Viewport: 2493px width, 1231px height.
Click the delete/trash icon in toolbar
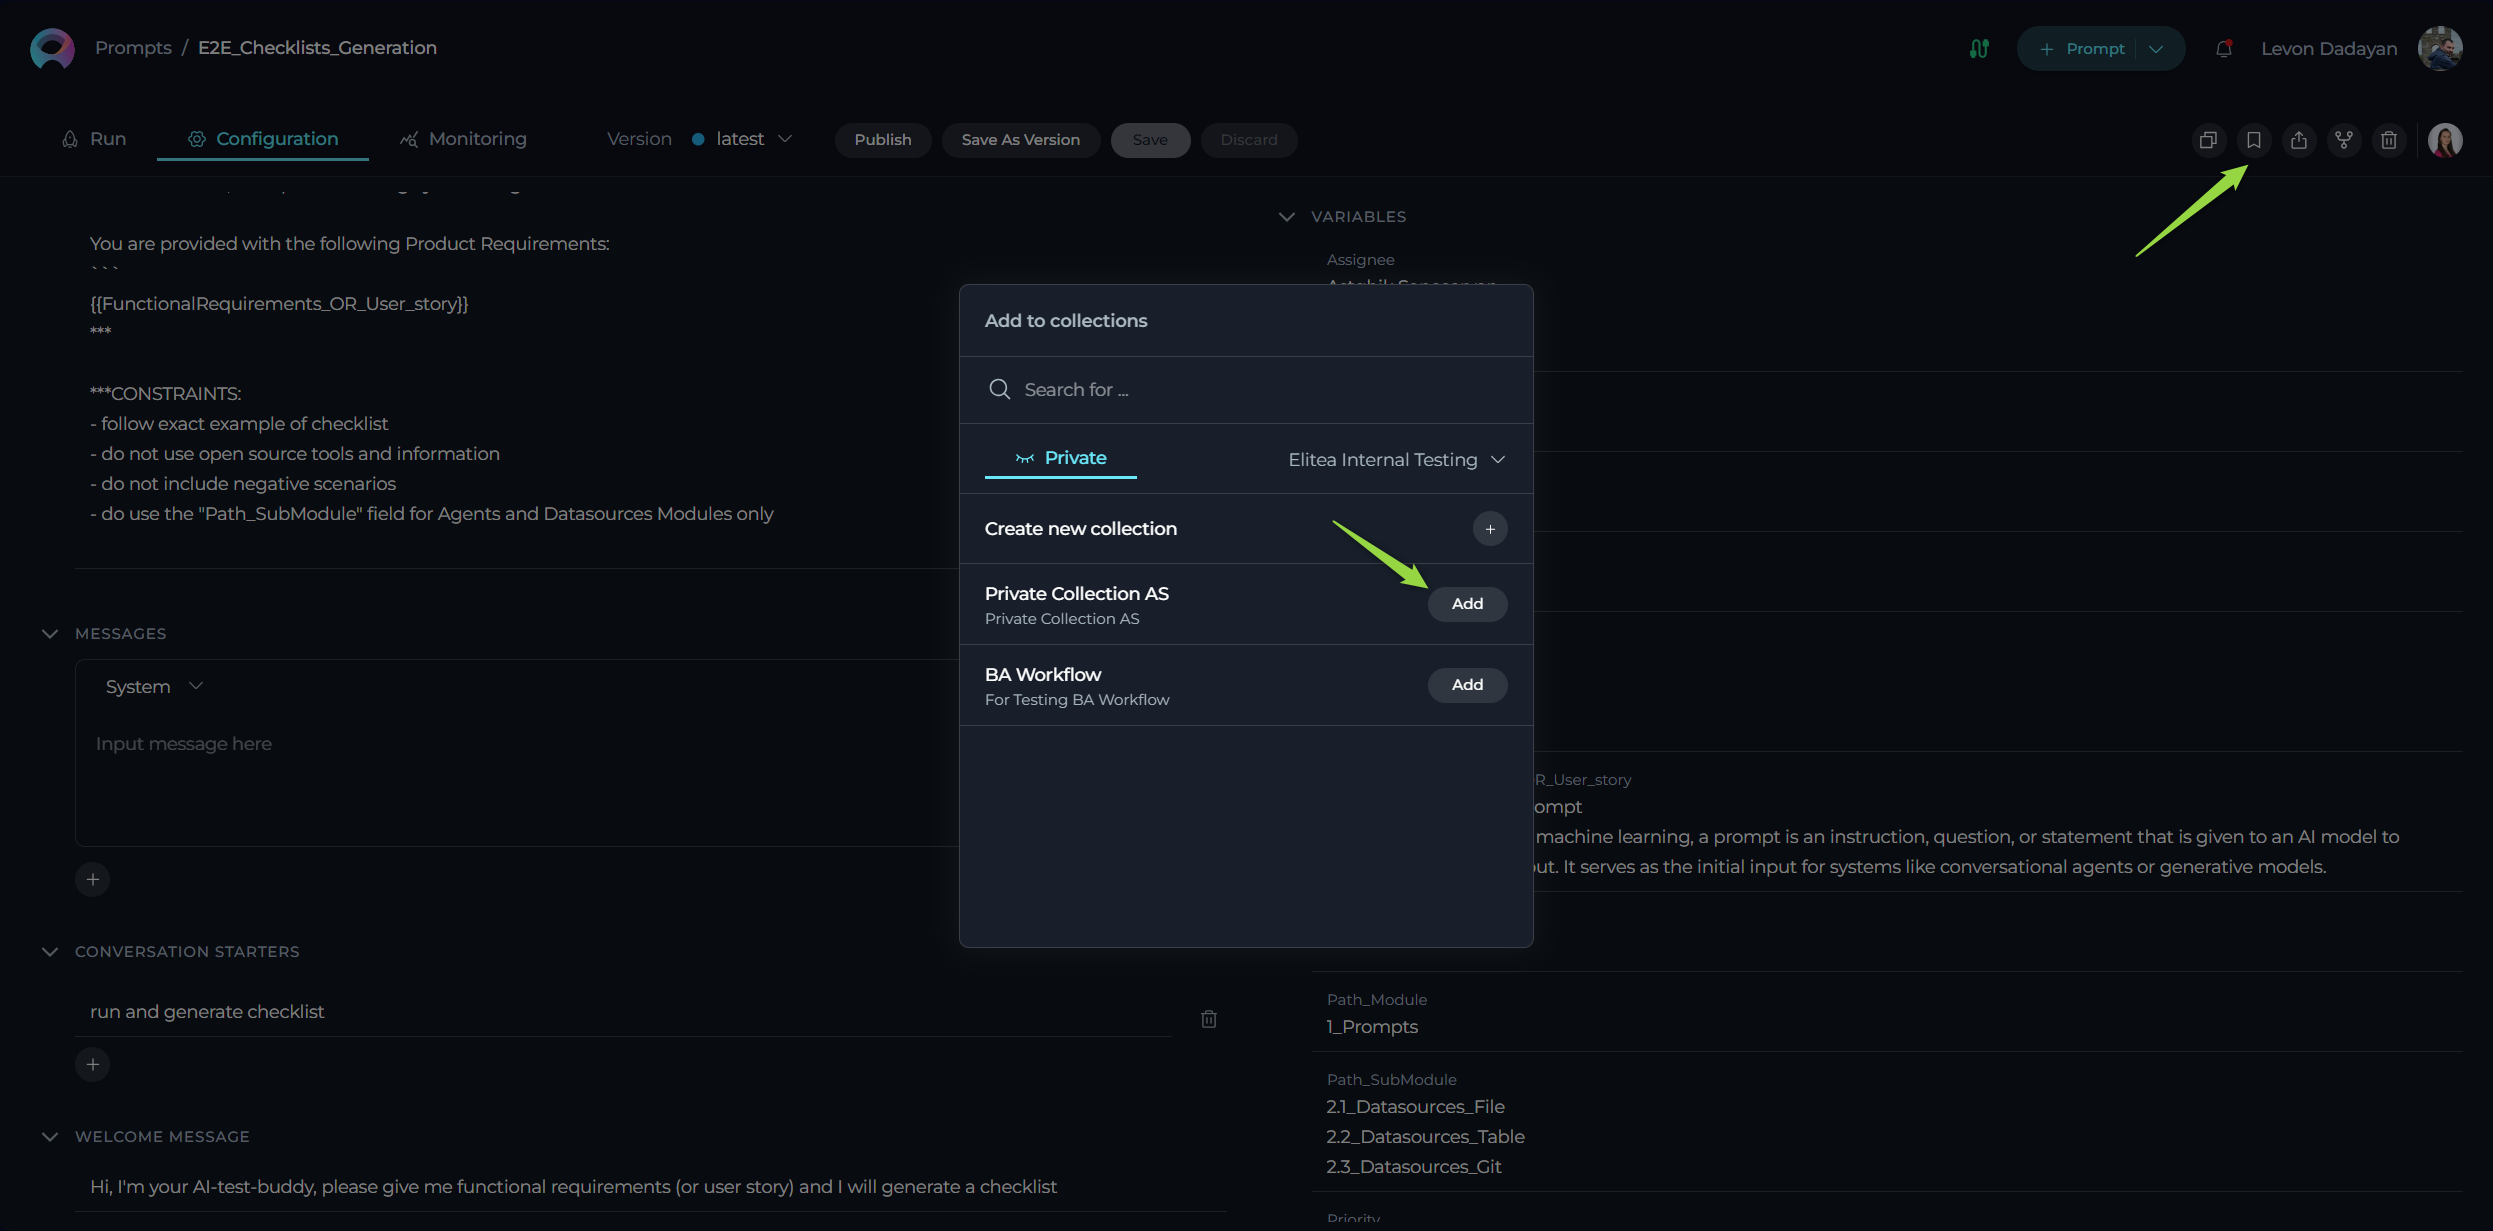pos(2388,140)
